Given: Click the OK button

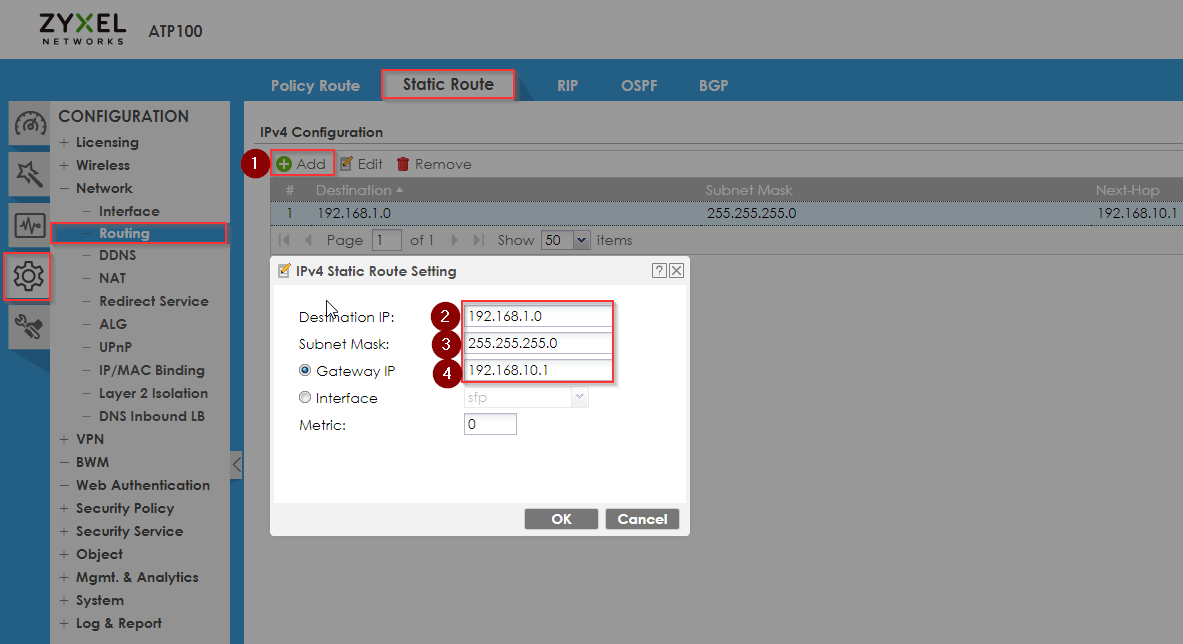Looking at the screenshot, I should pos(561,519).
